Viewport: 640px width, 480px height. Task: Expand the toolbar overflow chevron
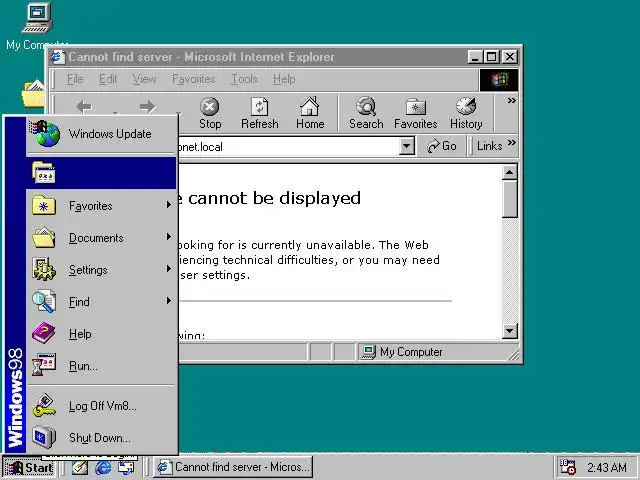coord(511,100)
